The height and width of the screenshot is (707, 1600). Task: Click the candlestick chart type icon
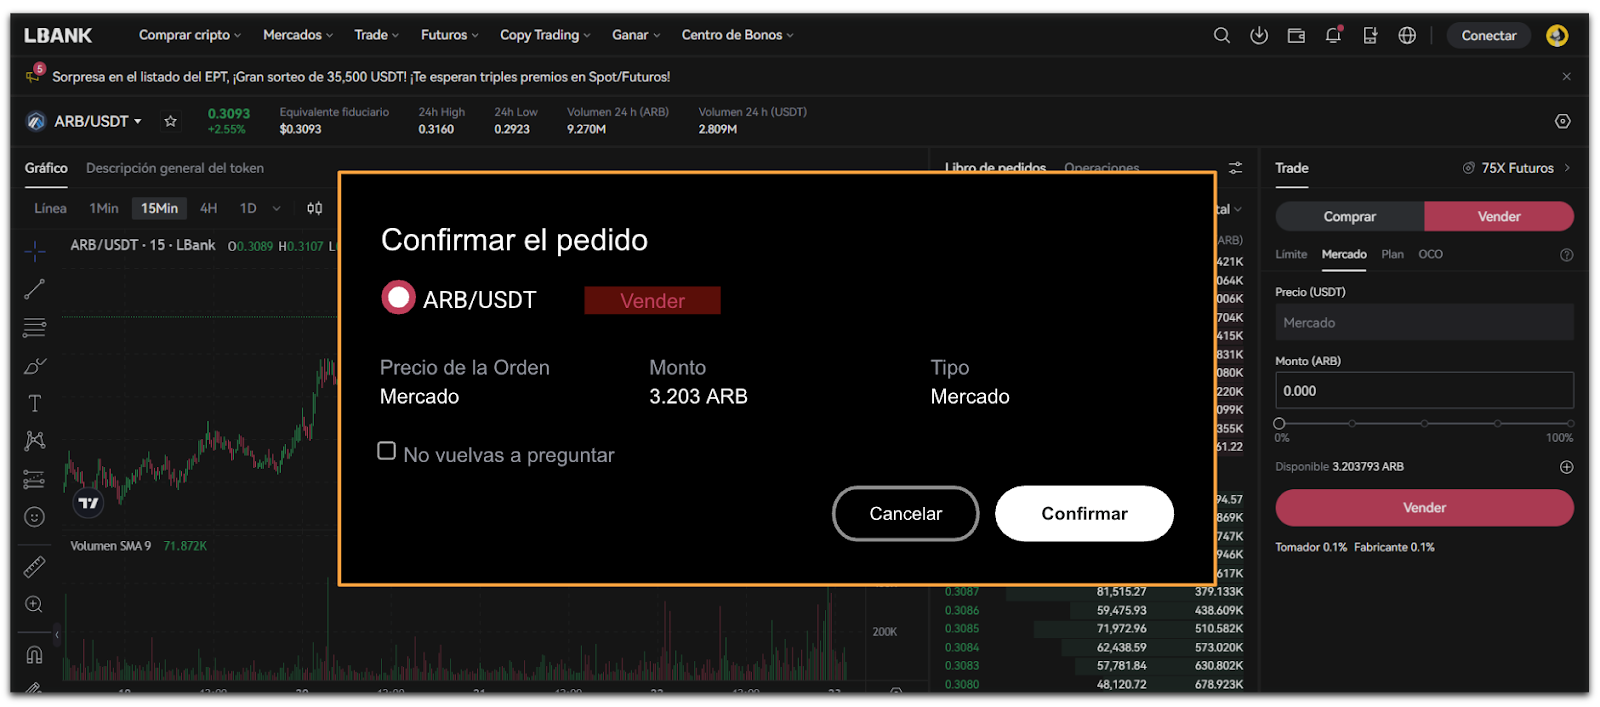(315, 208)
